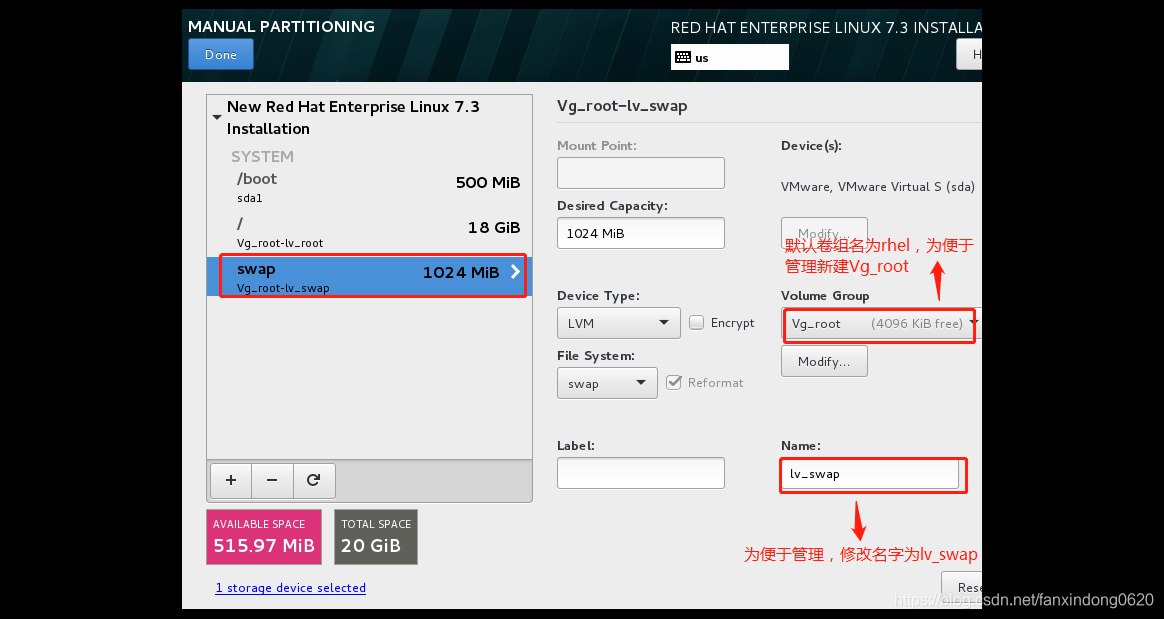Click the chevron on the swap row
Image resolution: width=1164 pixels, height=619 pixels.
point(515,272)
